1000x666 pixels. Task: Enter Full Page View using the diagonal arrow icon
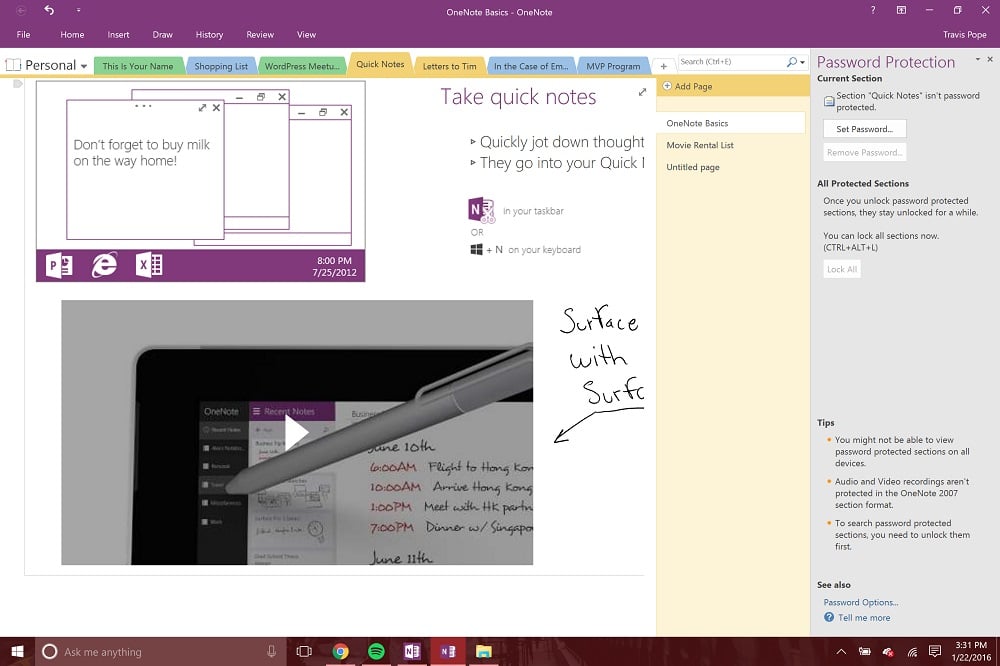point(642,90)
